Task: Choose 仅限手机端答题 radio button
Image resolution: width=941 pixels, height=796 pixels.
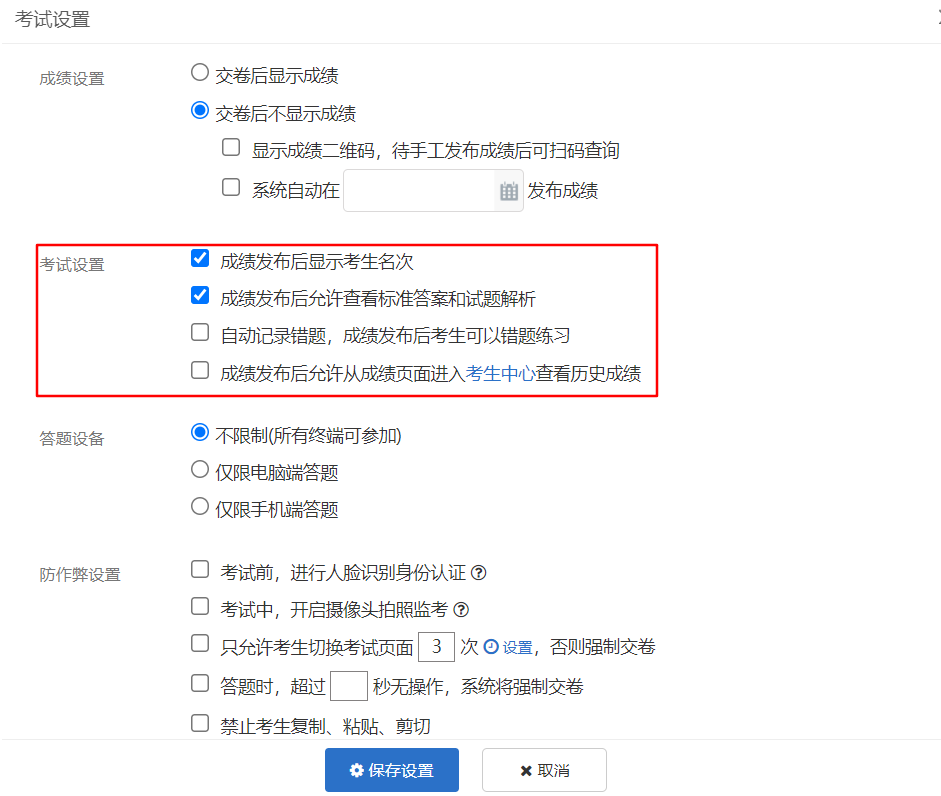Action: pyautogui.click(x=200, y=507)
